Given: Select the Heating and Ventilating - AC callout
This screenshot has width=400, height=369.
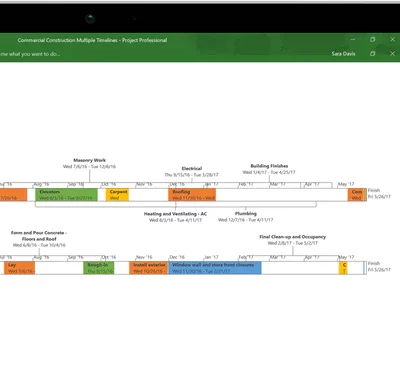Looking at the screenshot, I should [175, 217].
